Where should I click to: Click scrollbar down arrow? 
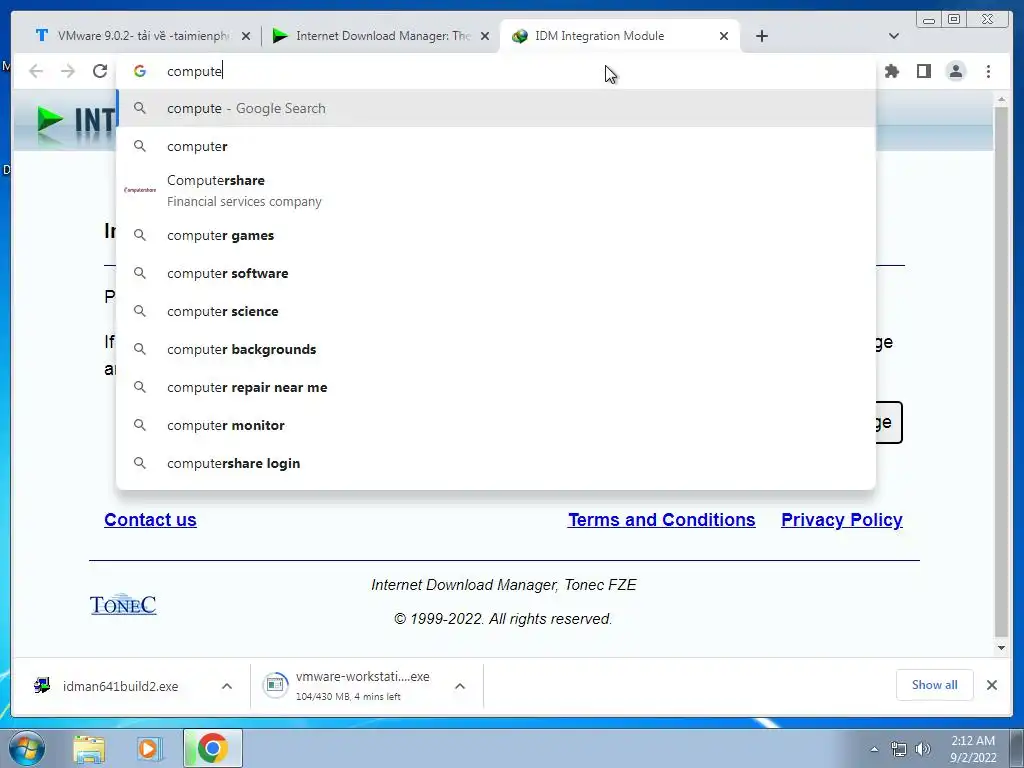(x=1001, y=648)
